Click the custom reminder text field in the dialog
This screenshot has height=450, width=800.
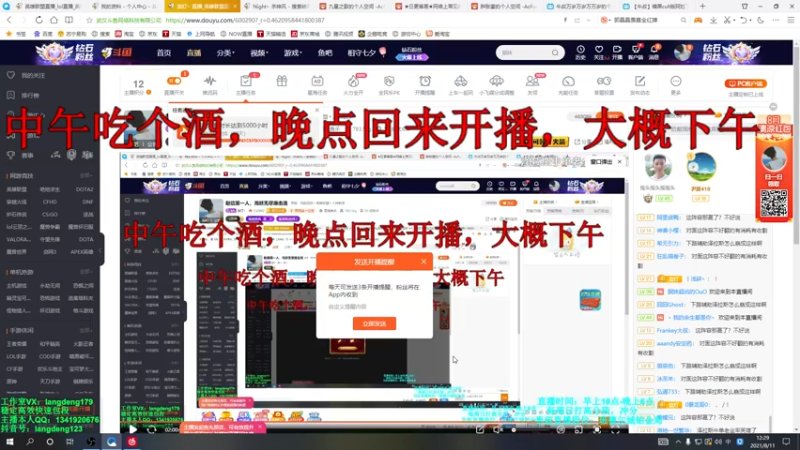374,307
